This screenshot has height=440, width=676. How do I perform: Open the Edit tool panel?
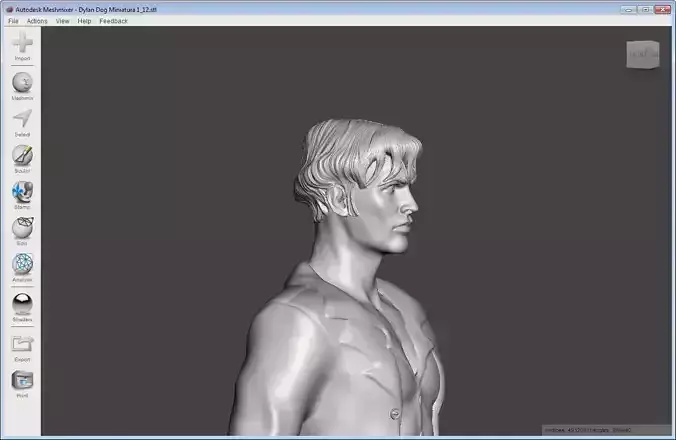22,228
